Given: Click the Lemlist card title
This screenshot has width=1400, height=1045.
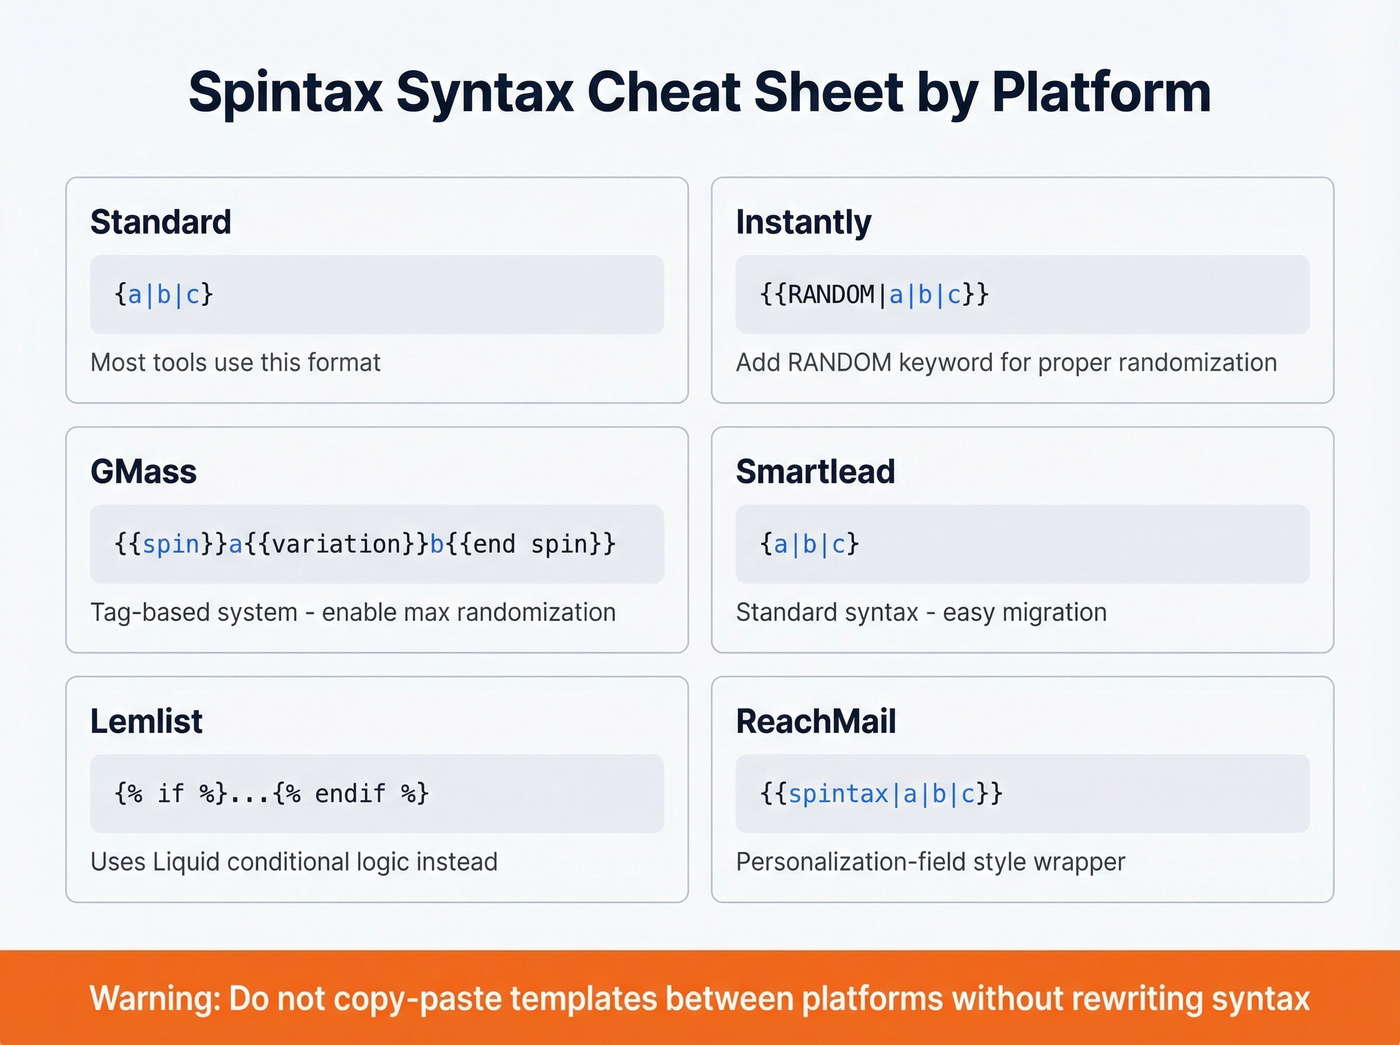Looking at the screenshot, I should 146,721.
